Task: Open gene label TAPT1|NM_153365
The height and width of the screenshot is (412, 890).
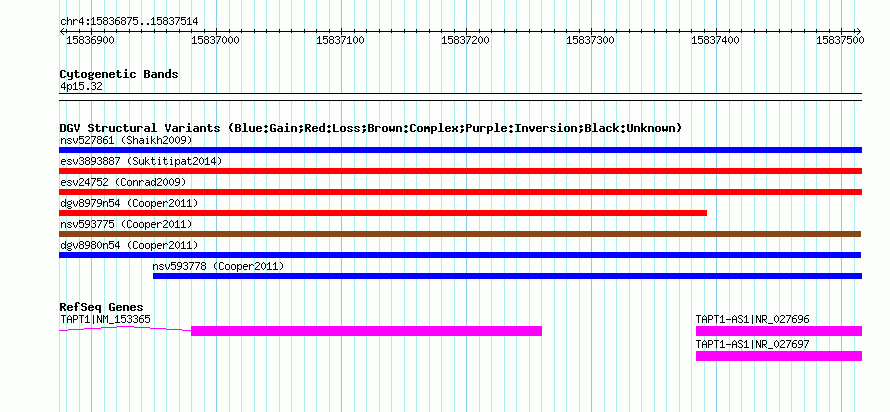Action: click(x=106, y=319)
